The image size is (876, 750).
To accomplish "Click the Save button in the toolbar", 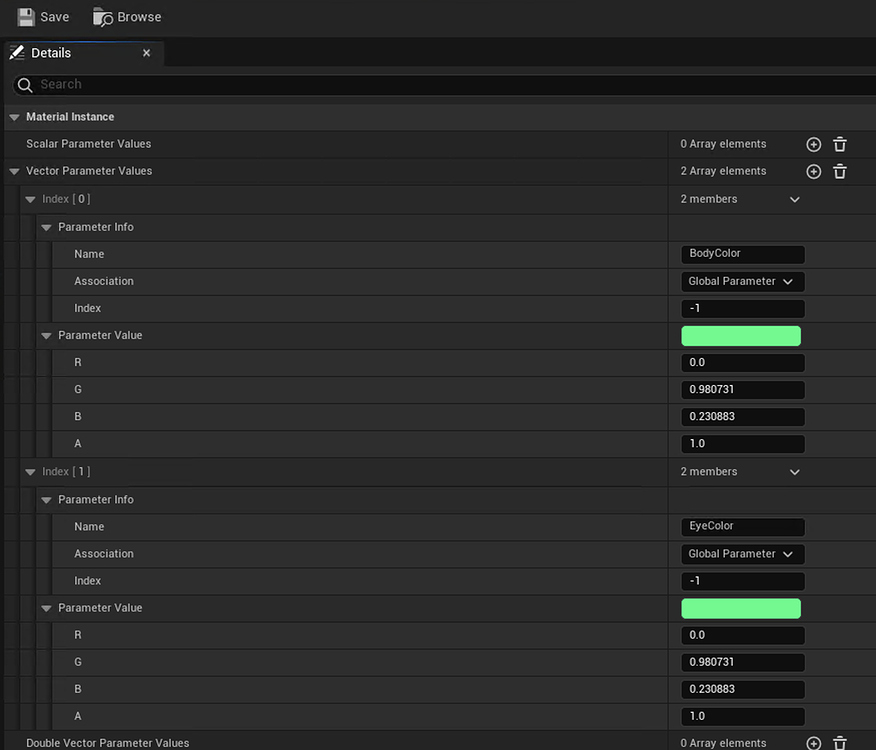I will [x=43, y=16].
